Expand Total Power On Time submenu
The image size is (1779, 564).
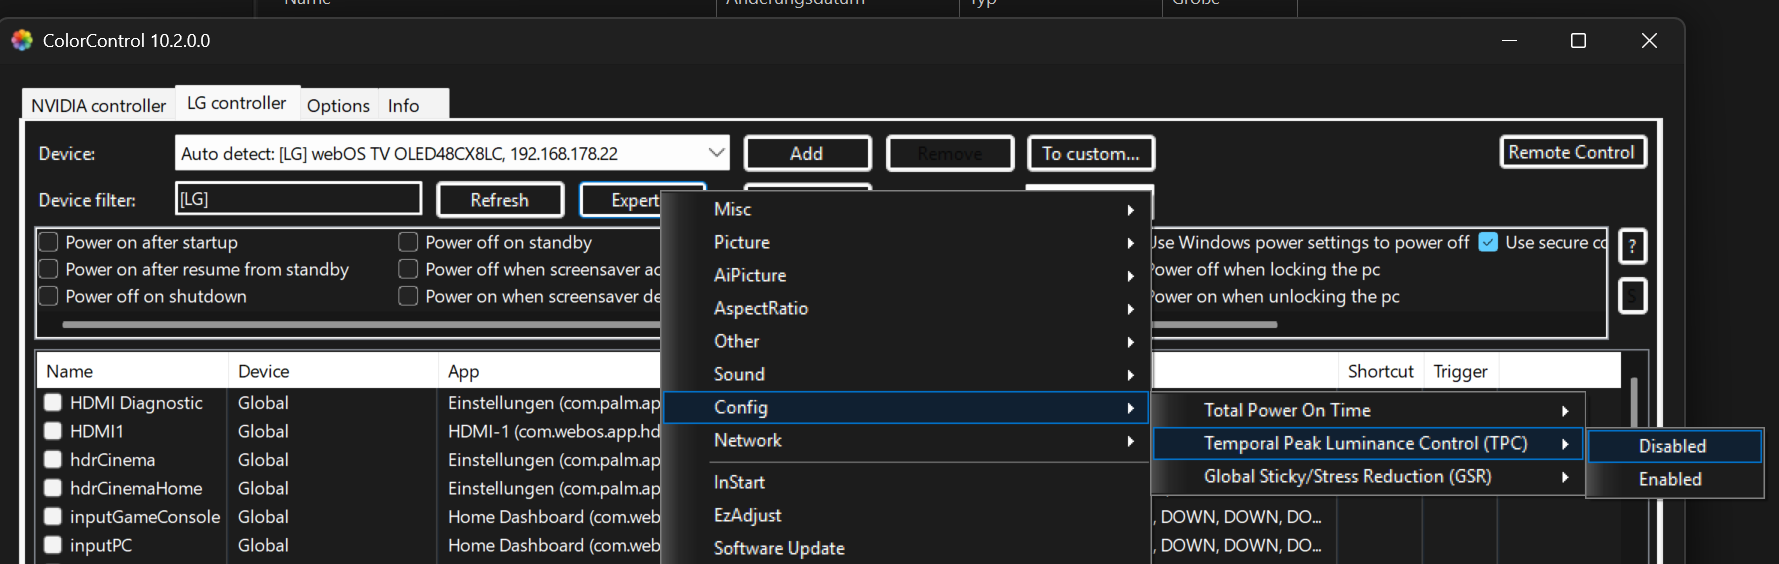point(1368,410)
